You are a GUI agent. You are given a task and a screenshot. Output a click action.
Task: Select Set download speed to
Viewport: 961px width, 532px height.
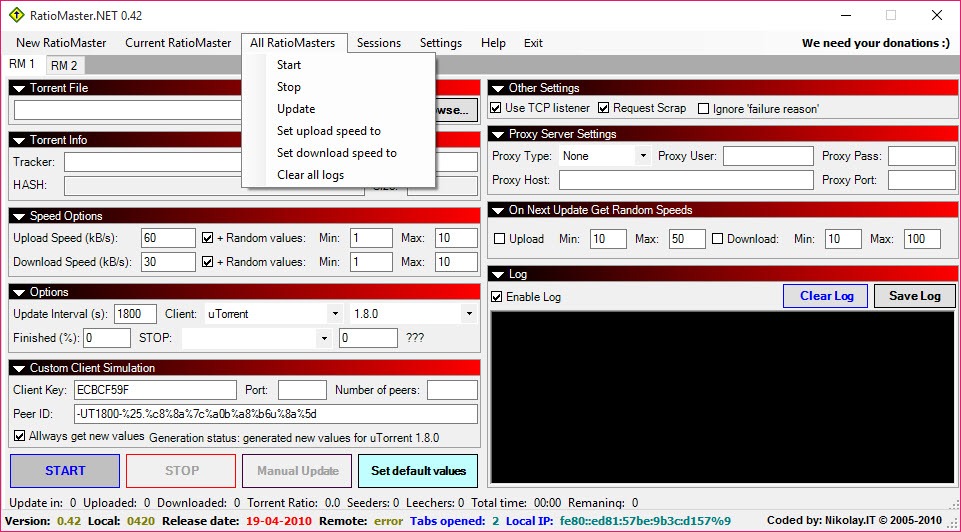pyautogui.click(x=338, y=153)
